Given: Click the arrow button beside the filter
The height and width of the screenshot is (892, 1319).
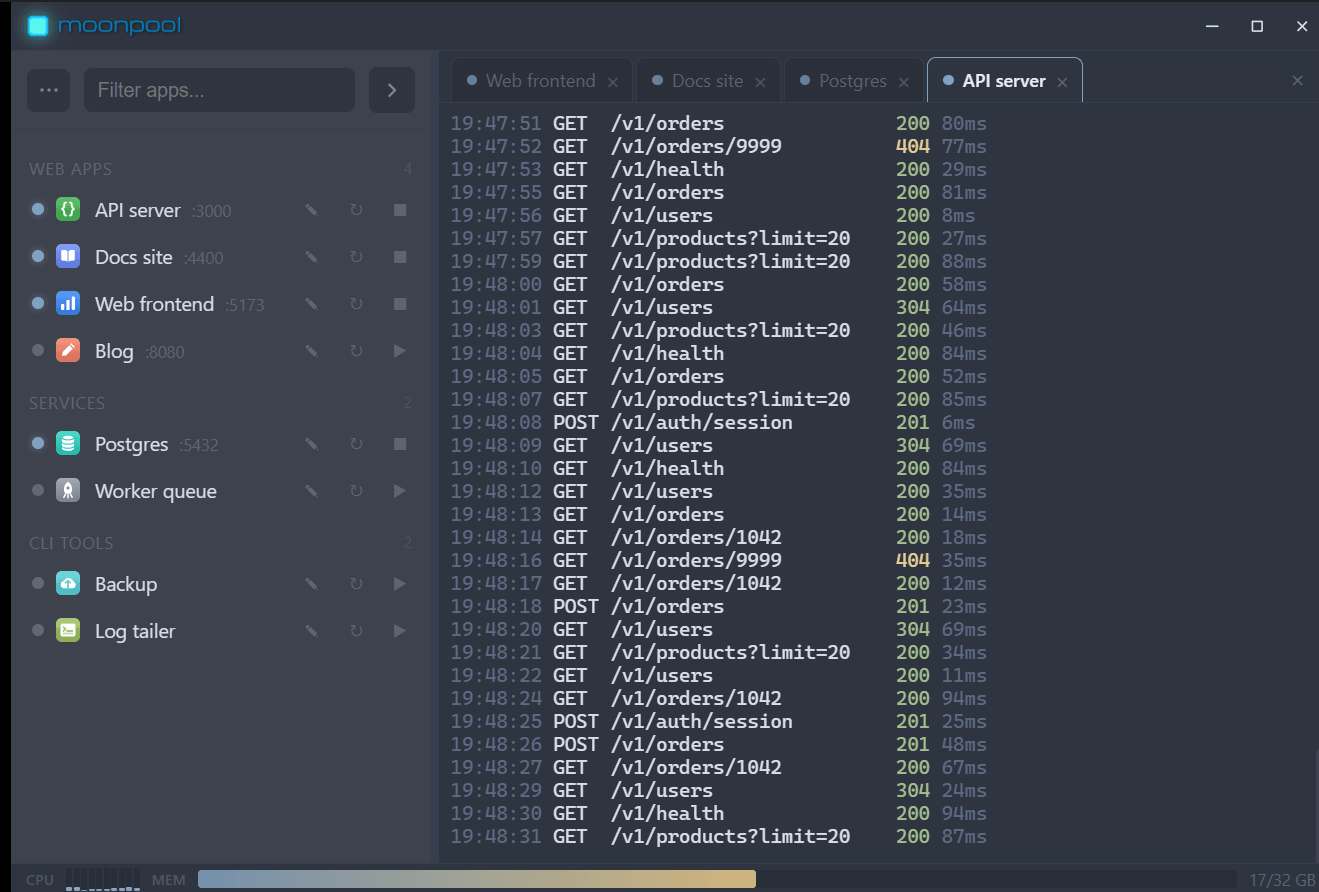Looking at the screenshot, I should pyautogui.click(x=392, y=90).
